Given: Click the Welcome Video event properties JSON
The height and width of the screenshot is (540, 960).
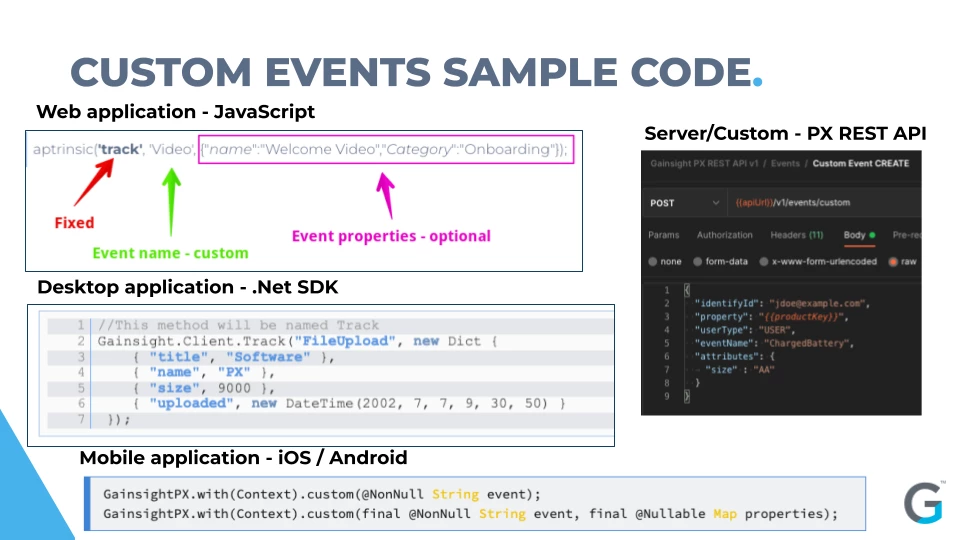Looking at the screenshot, I should click(386, 149).
